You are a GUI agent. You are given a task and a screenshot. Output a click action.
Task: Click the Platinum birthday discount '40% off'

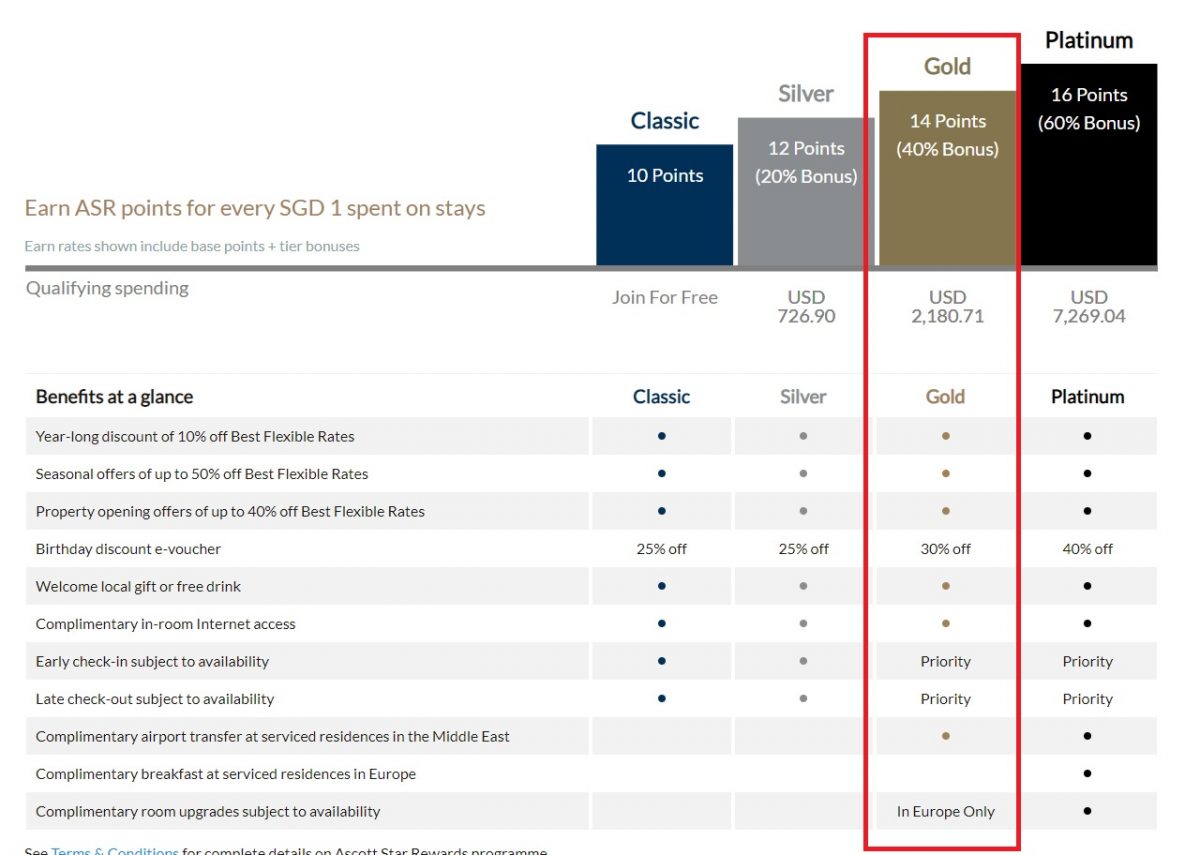coord(1088,549)
